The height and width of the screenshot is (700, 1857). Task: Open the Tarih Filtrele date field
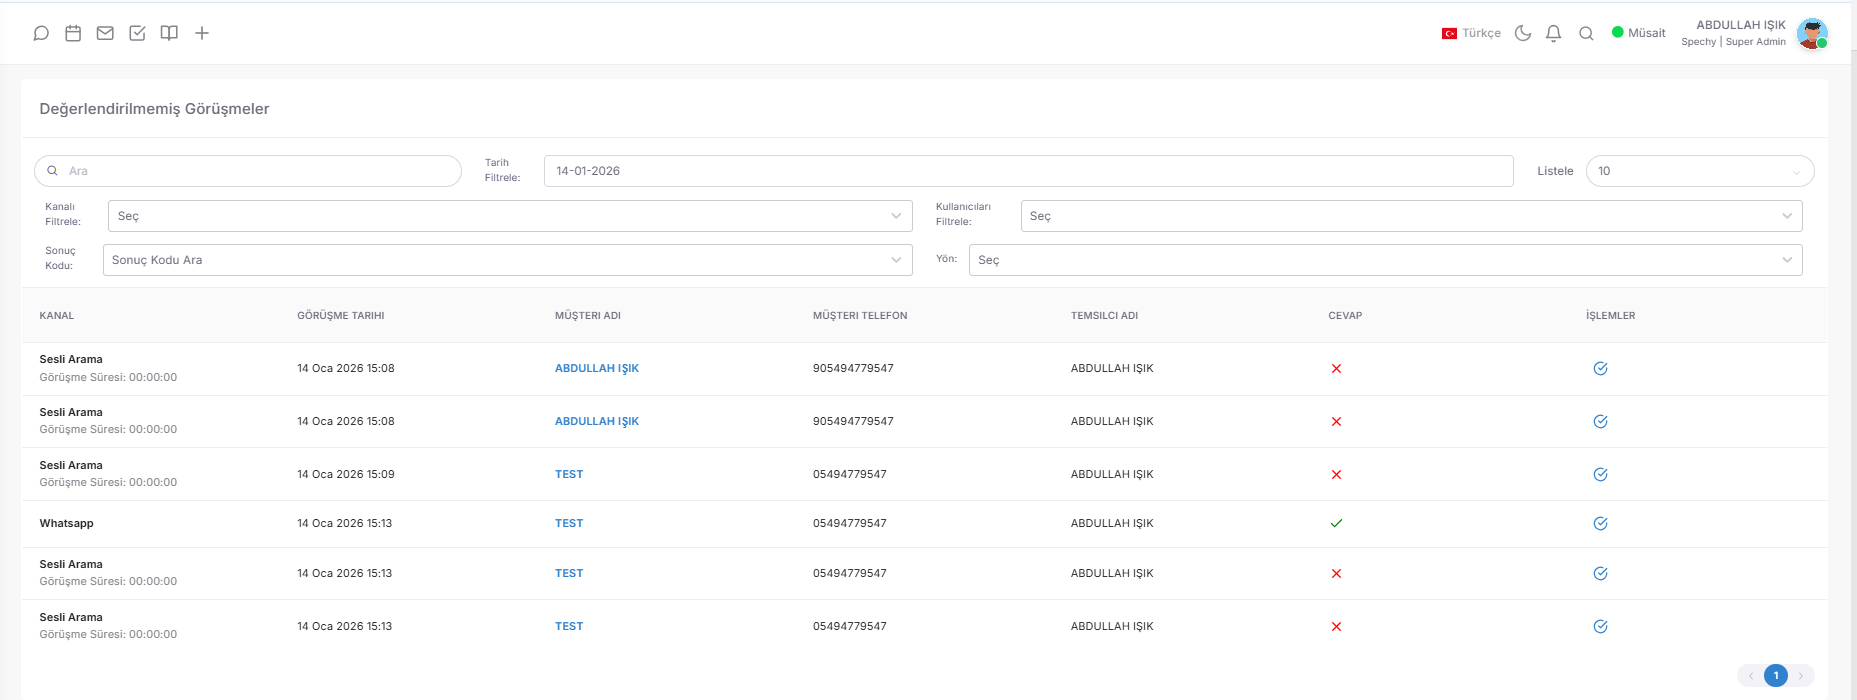pos(1028,171)
